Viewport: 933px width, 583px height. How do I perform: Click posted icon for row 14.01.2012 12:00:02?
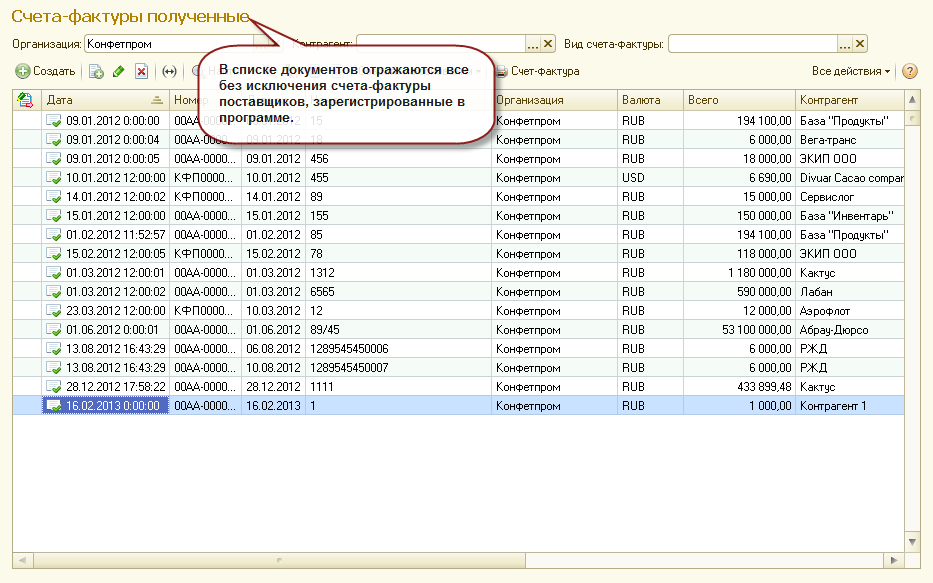(54, 197)
